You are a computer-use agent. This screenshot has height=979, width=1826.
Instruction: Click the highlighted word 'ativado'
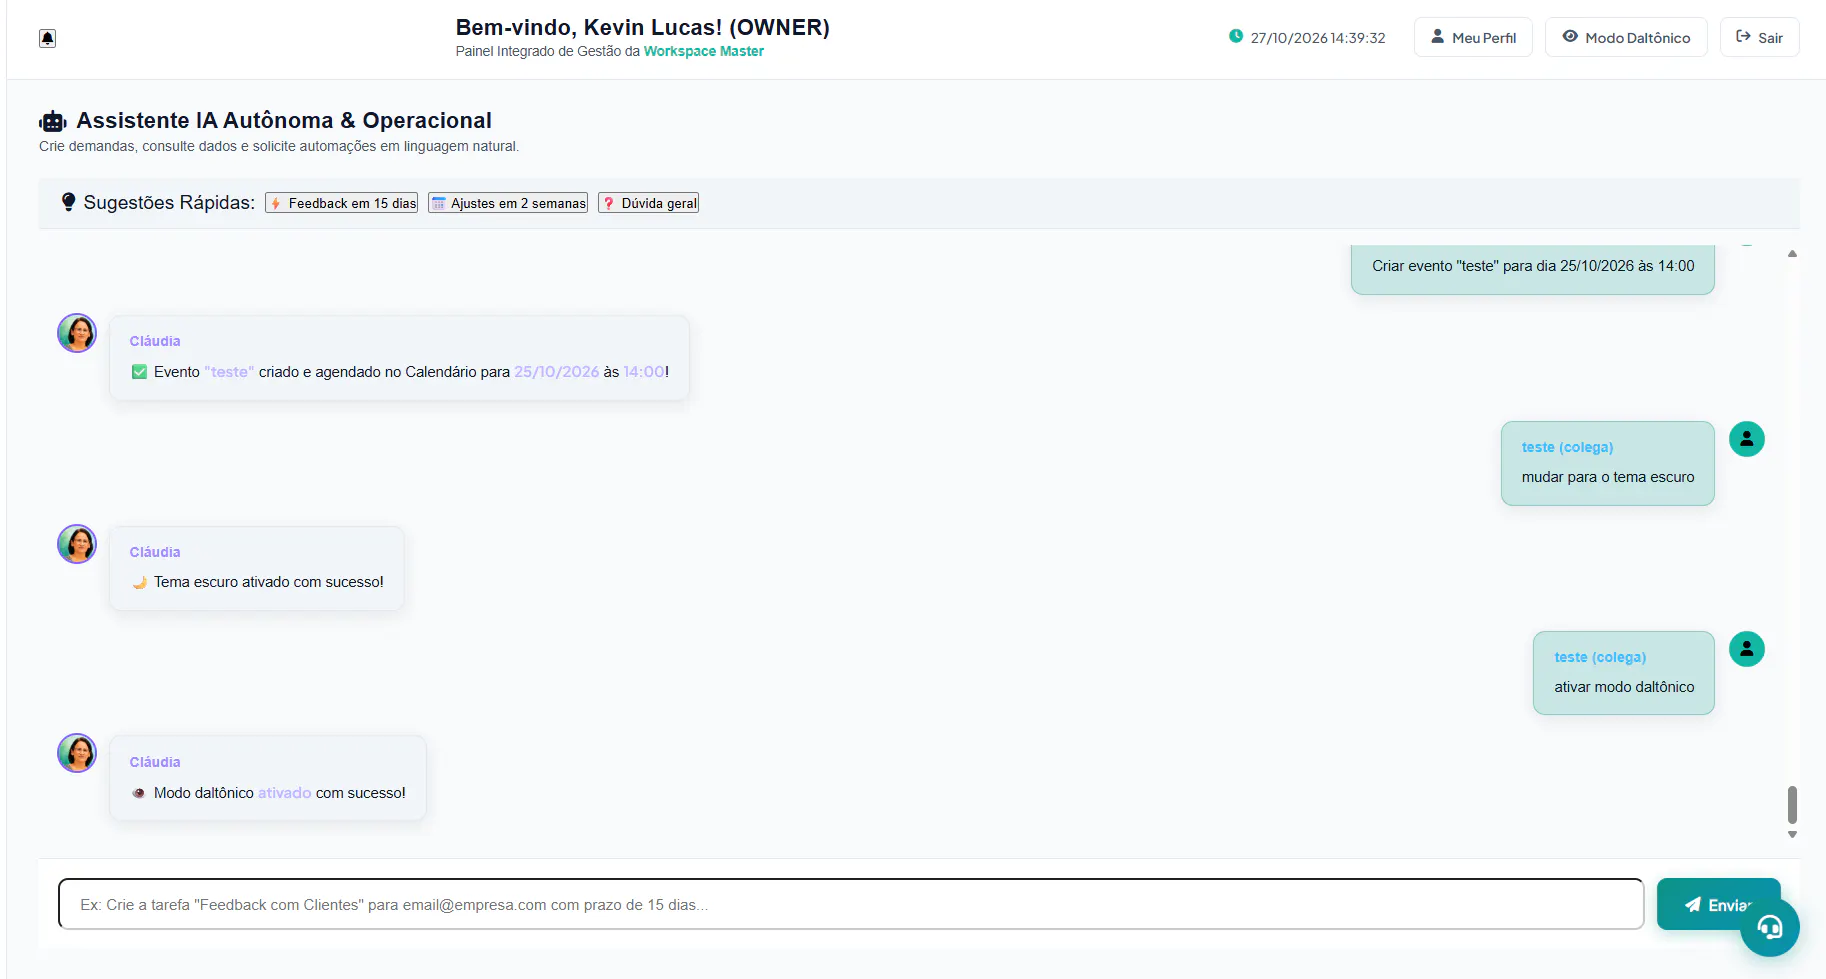pos(284,793)
